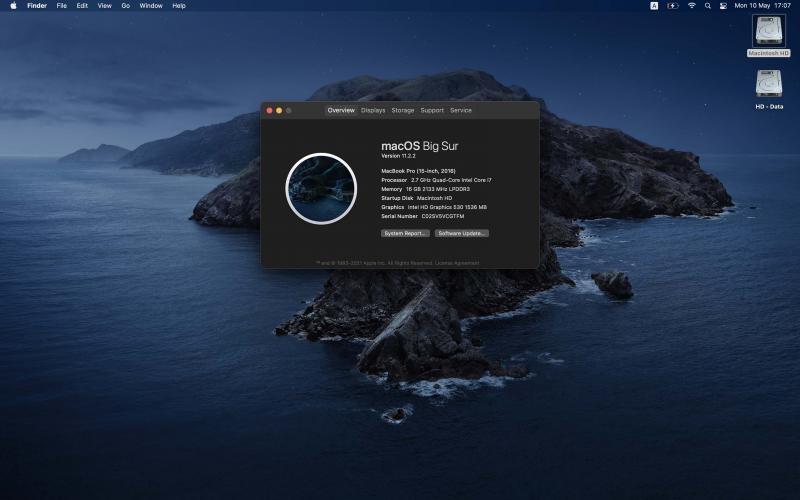Select the MacBook Pro model line

pyautogui.click(x=418, y=171)
